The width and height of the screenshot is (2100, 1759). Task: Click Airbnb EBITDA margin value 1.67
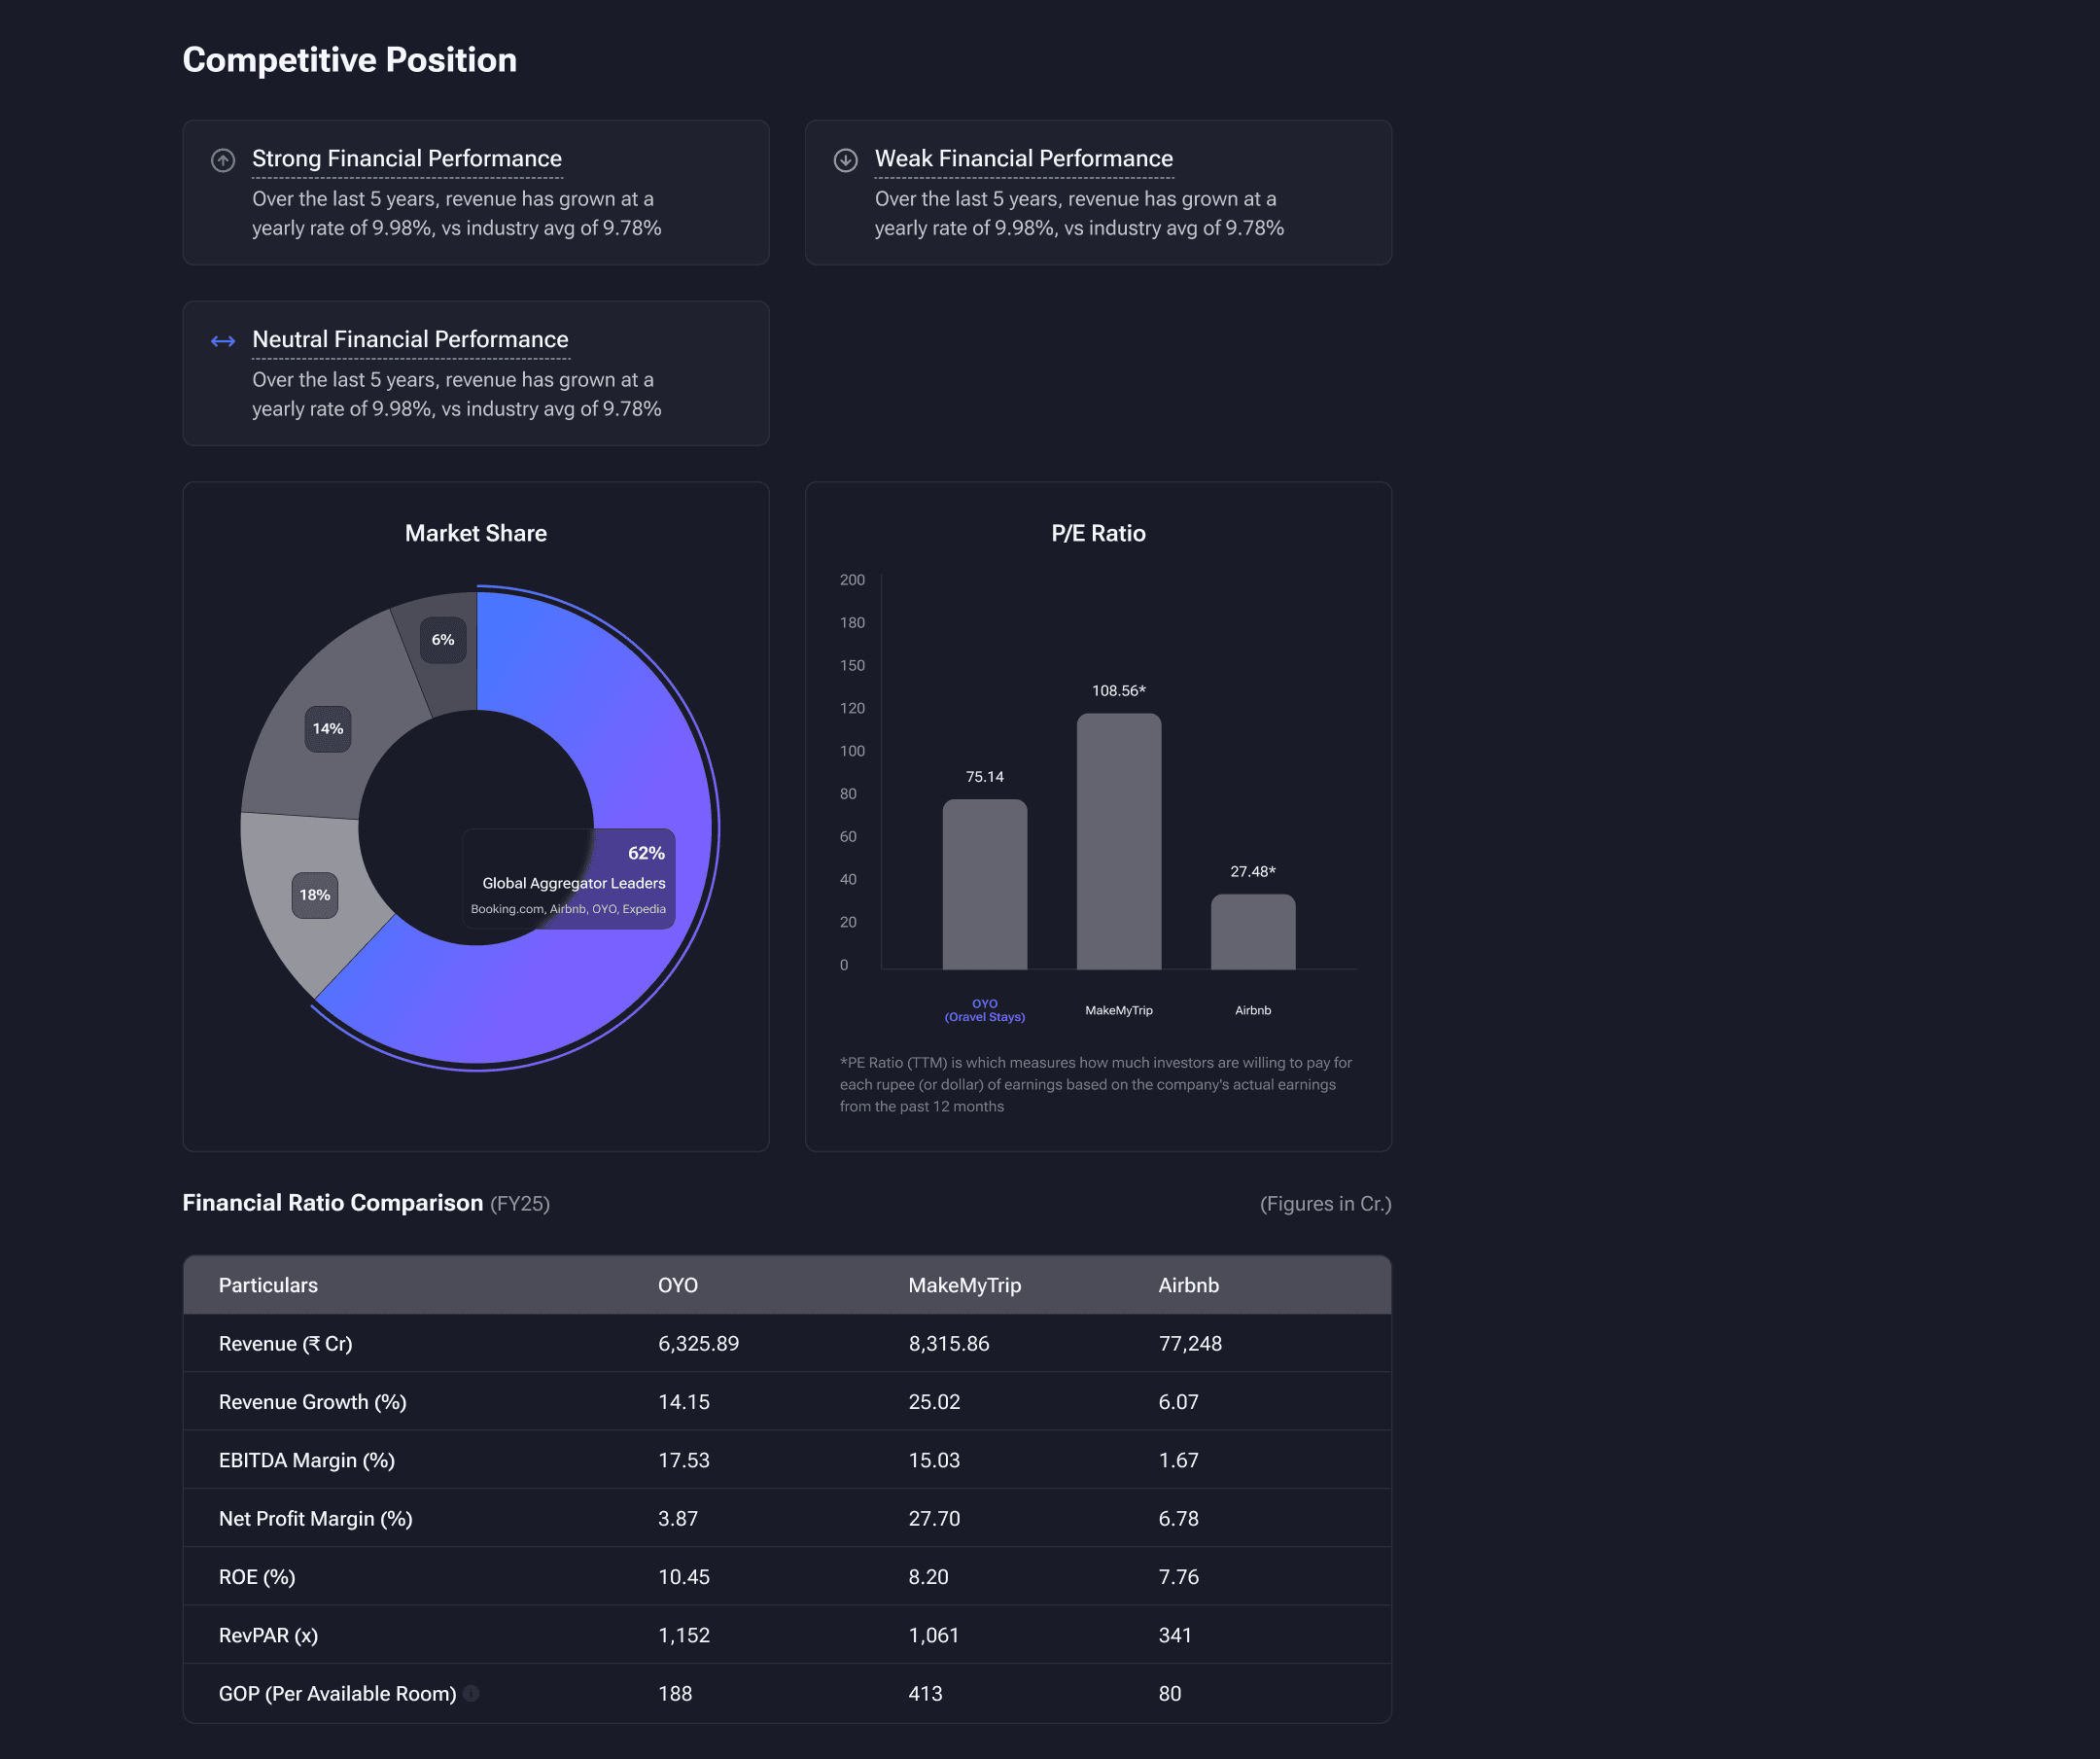tap(1178, 1460)
